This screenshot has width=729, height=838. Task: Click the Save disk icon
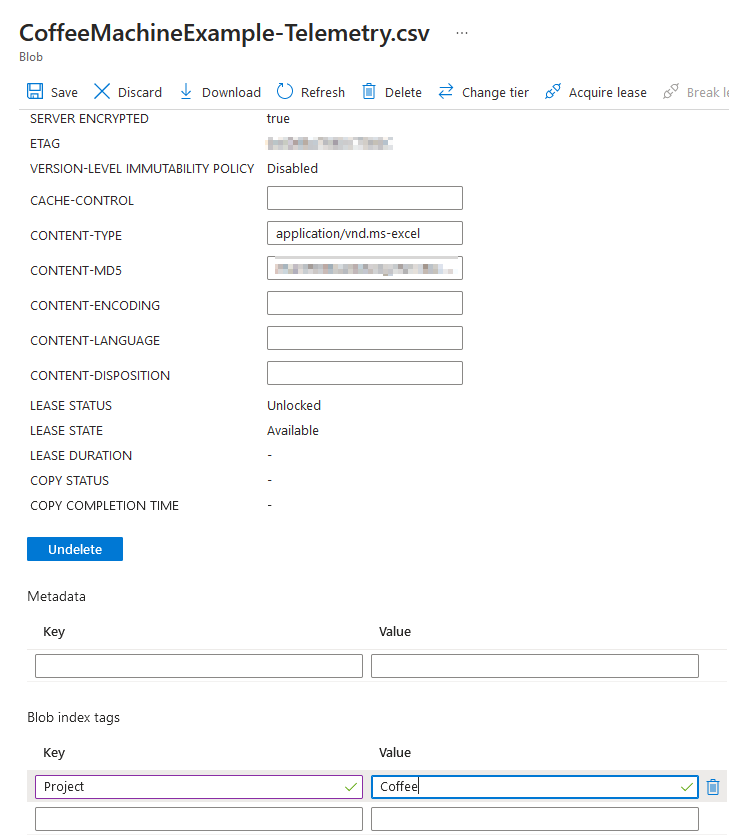[x=35, y=92]
